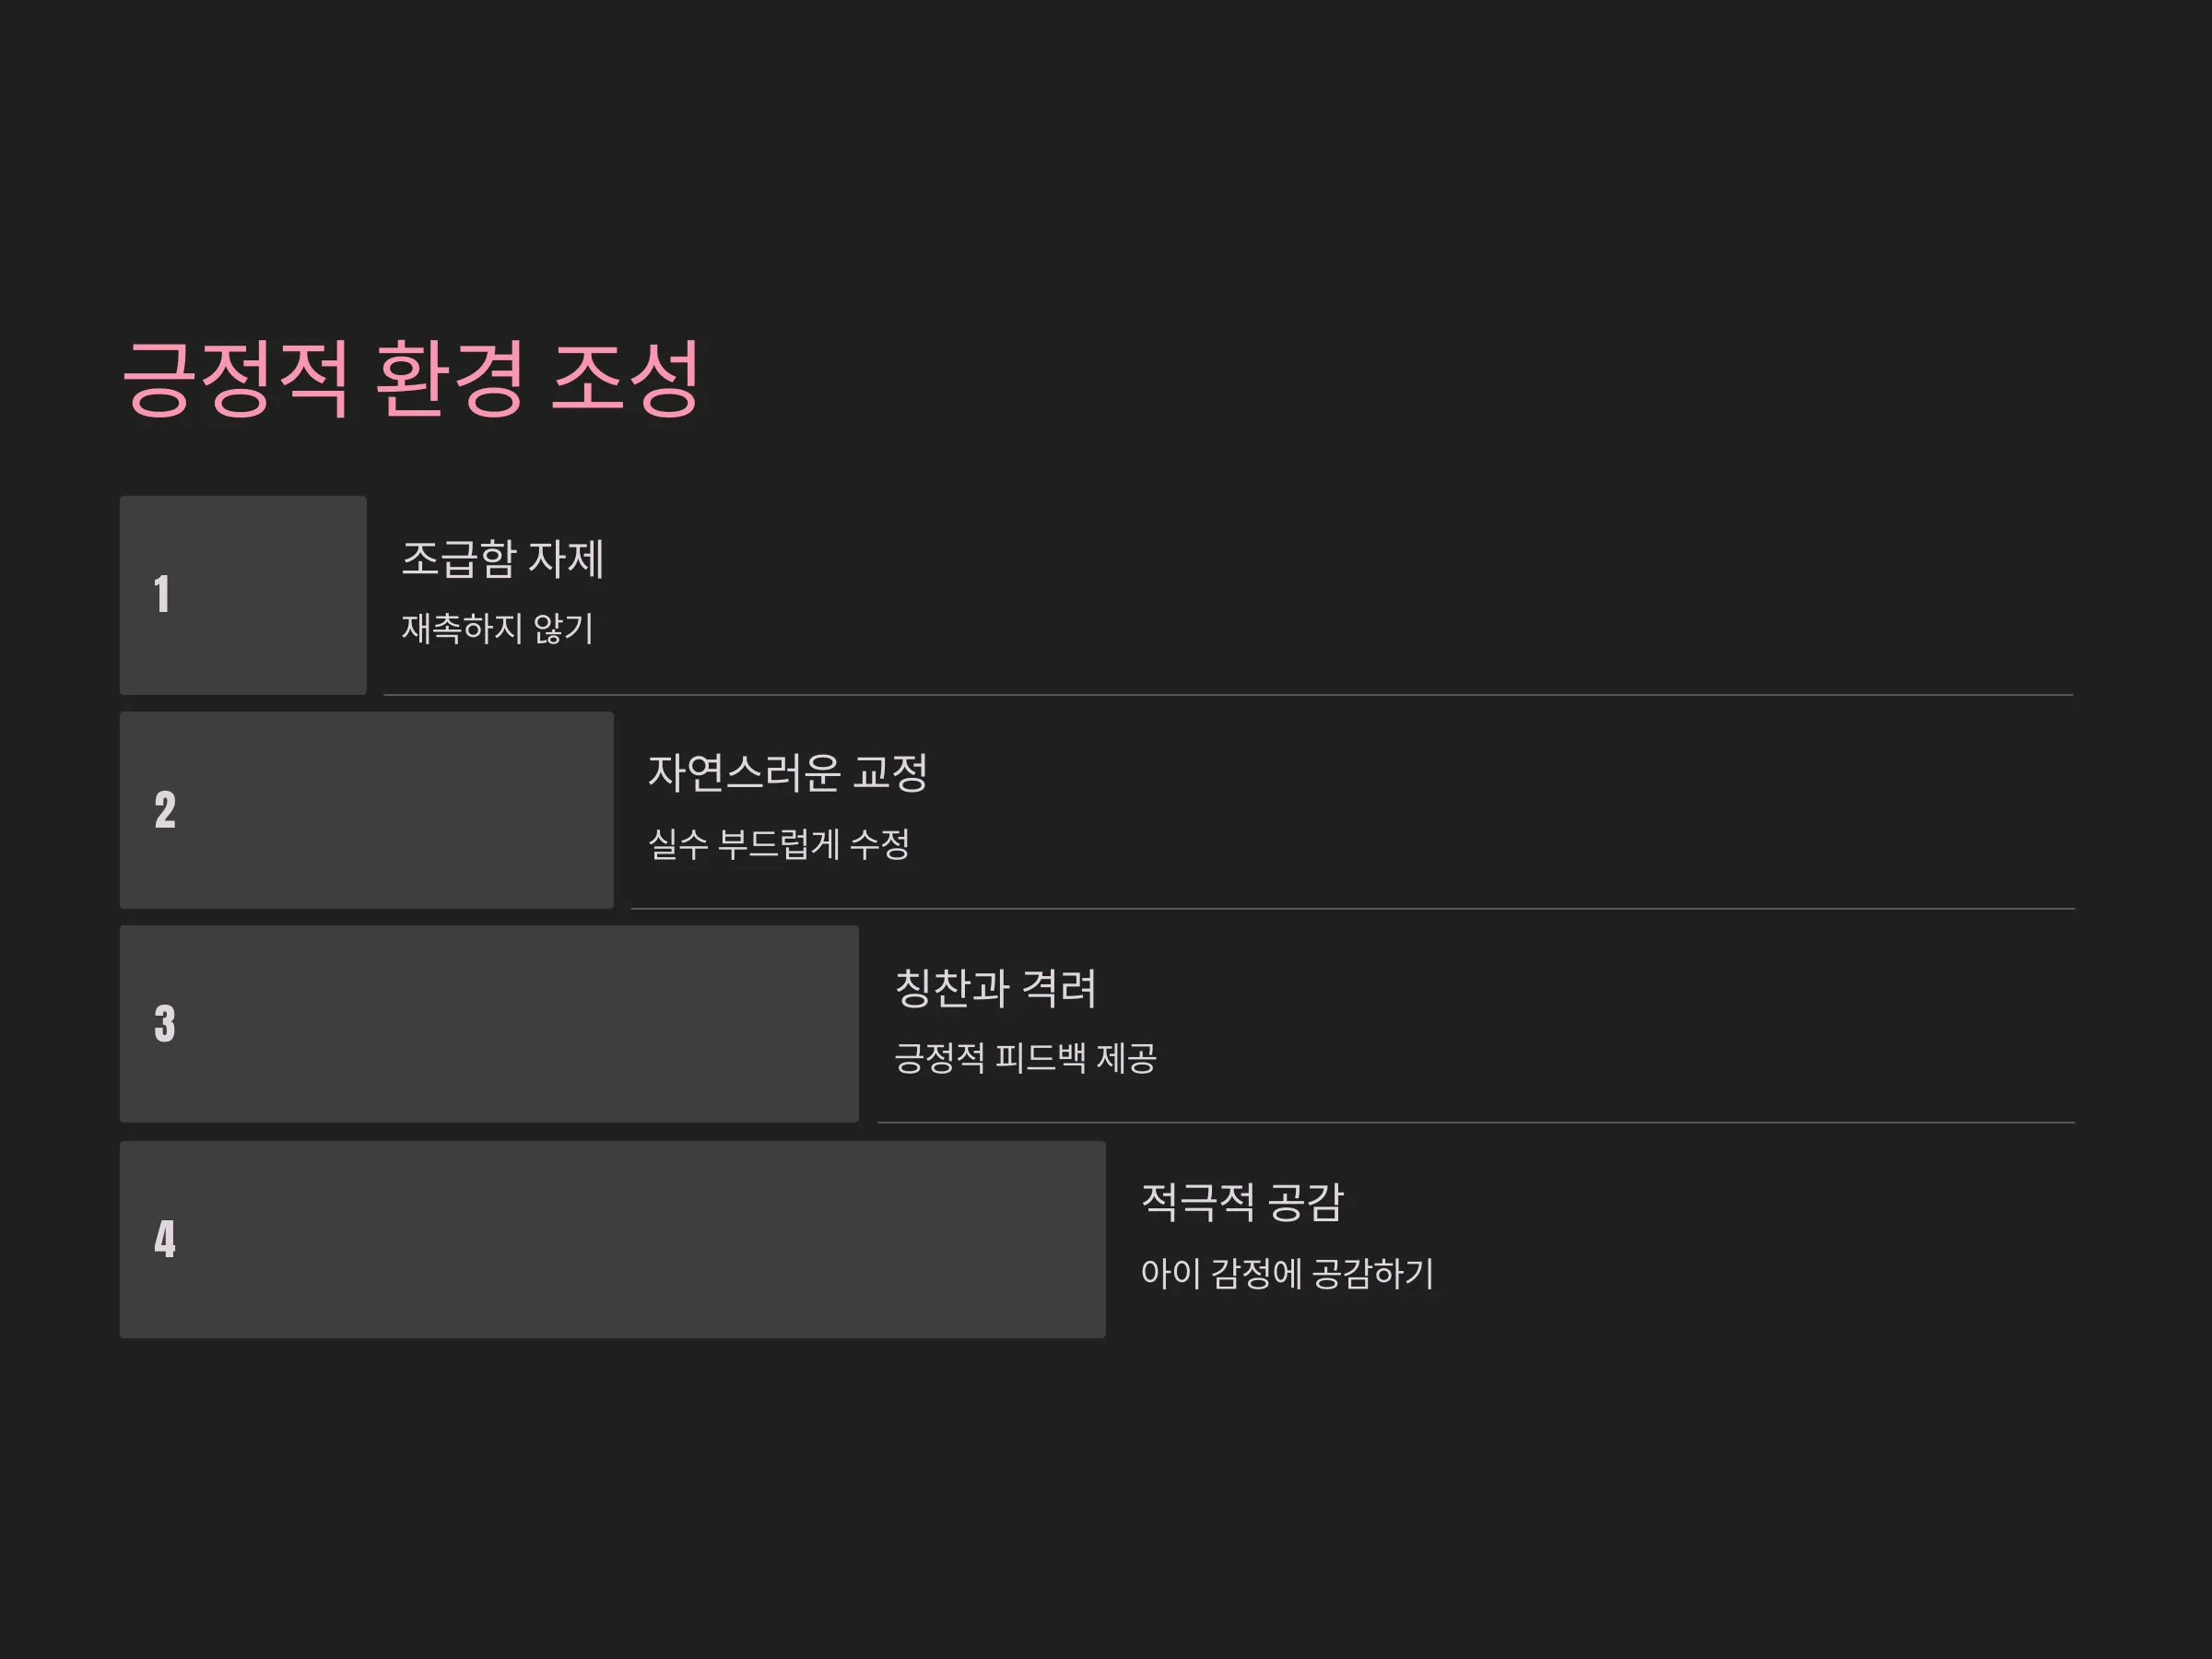This screenshot has width=2212, height=1659.
Task: Click the number 4 in fourth block
Action: [x=165, y=1239]
